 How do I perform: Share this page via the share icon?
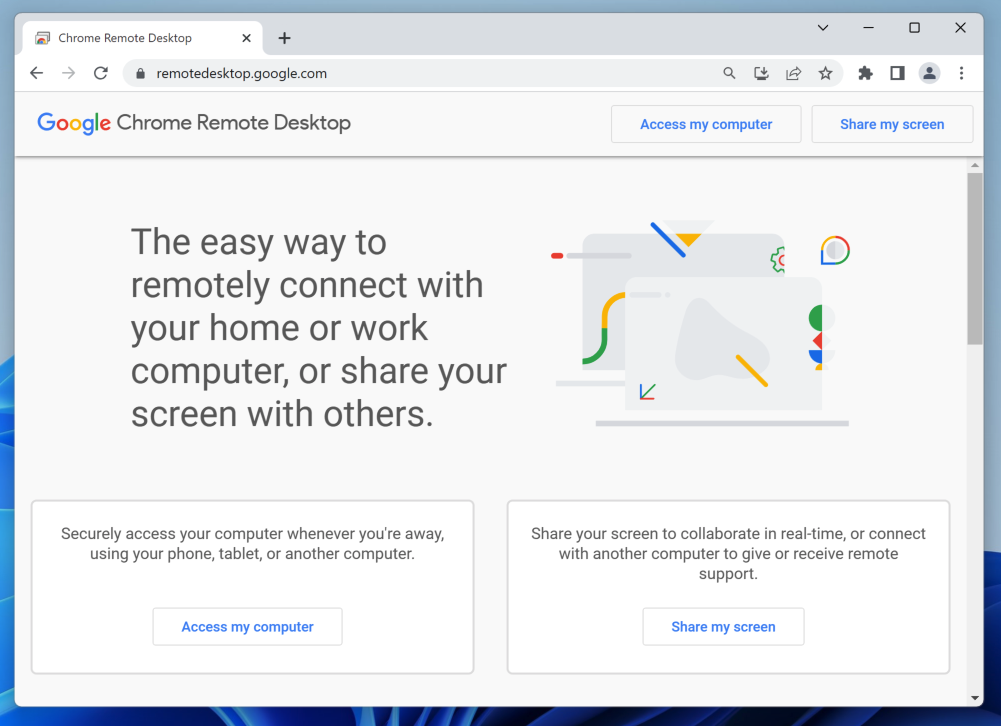point(793,73)
